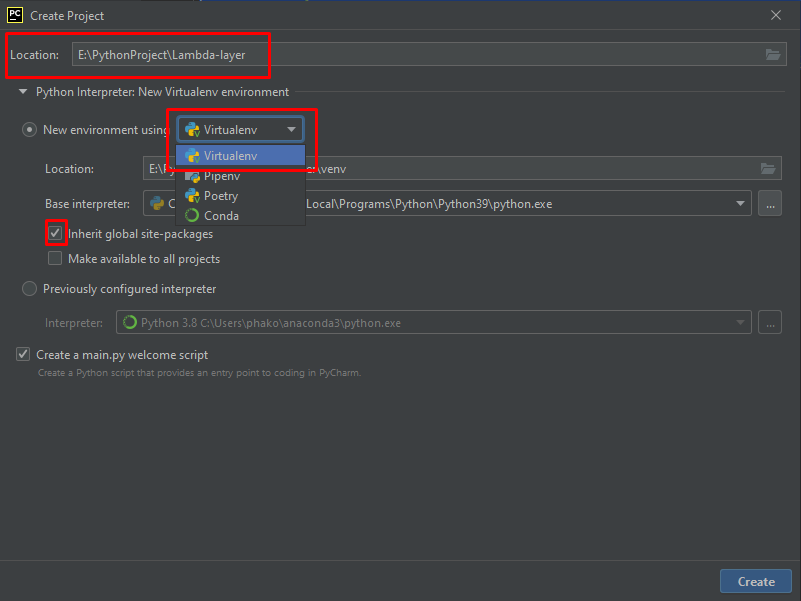801x601 pixels.
Task: Browse for venv Location folder icon
Action: click(x=767, y=169)
